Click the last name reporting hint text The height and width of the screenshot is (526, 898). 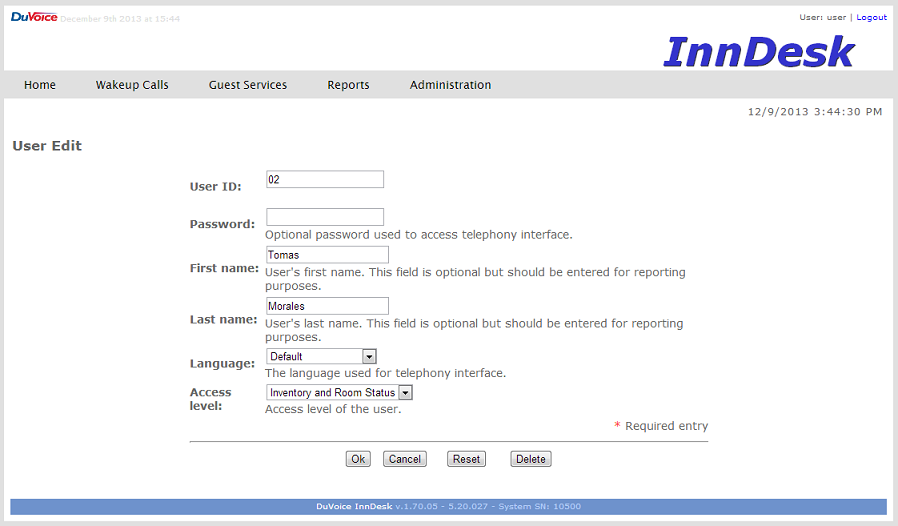[x=474, y=330]
